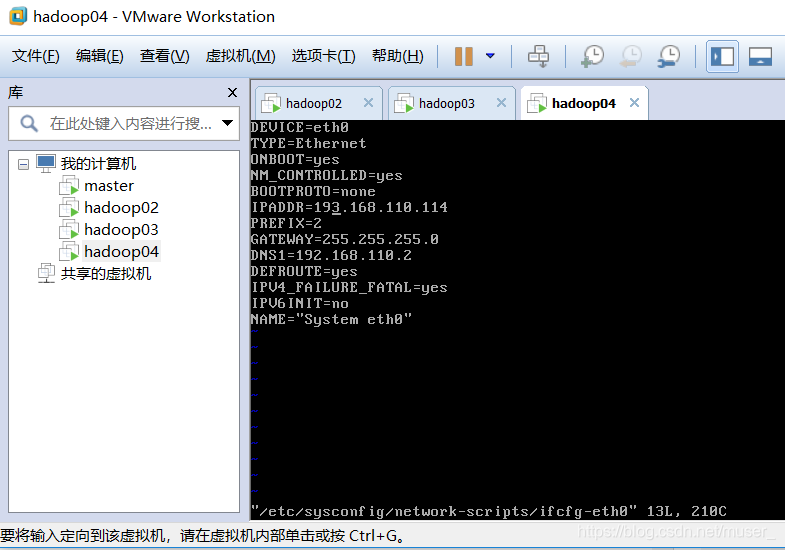
Task: Click the magnifier search icon
Action: click(29, 123)
